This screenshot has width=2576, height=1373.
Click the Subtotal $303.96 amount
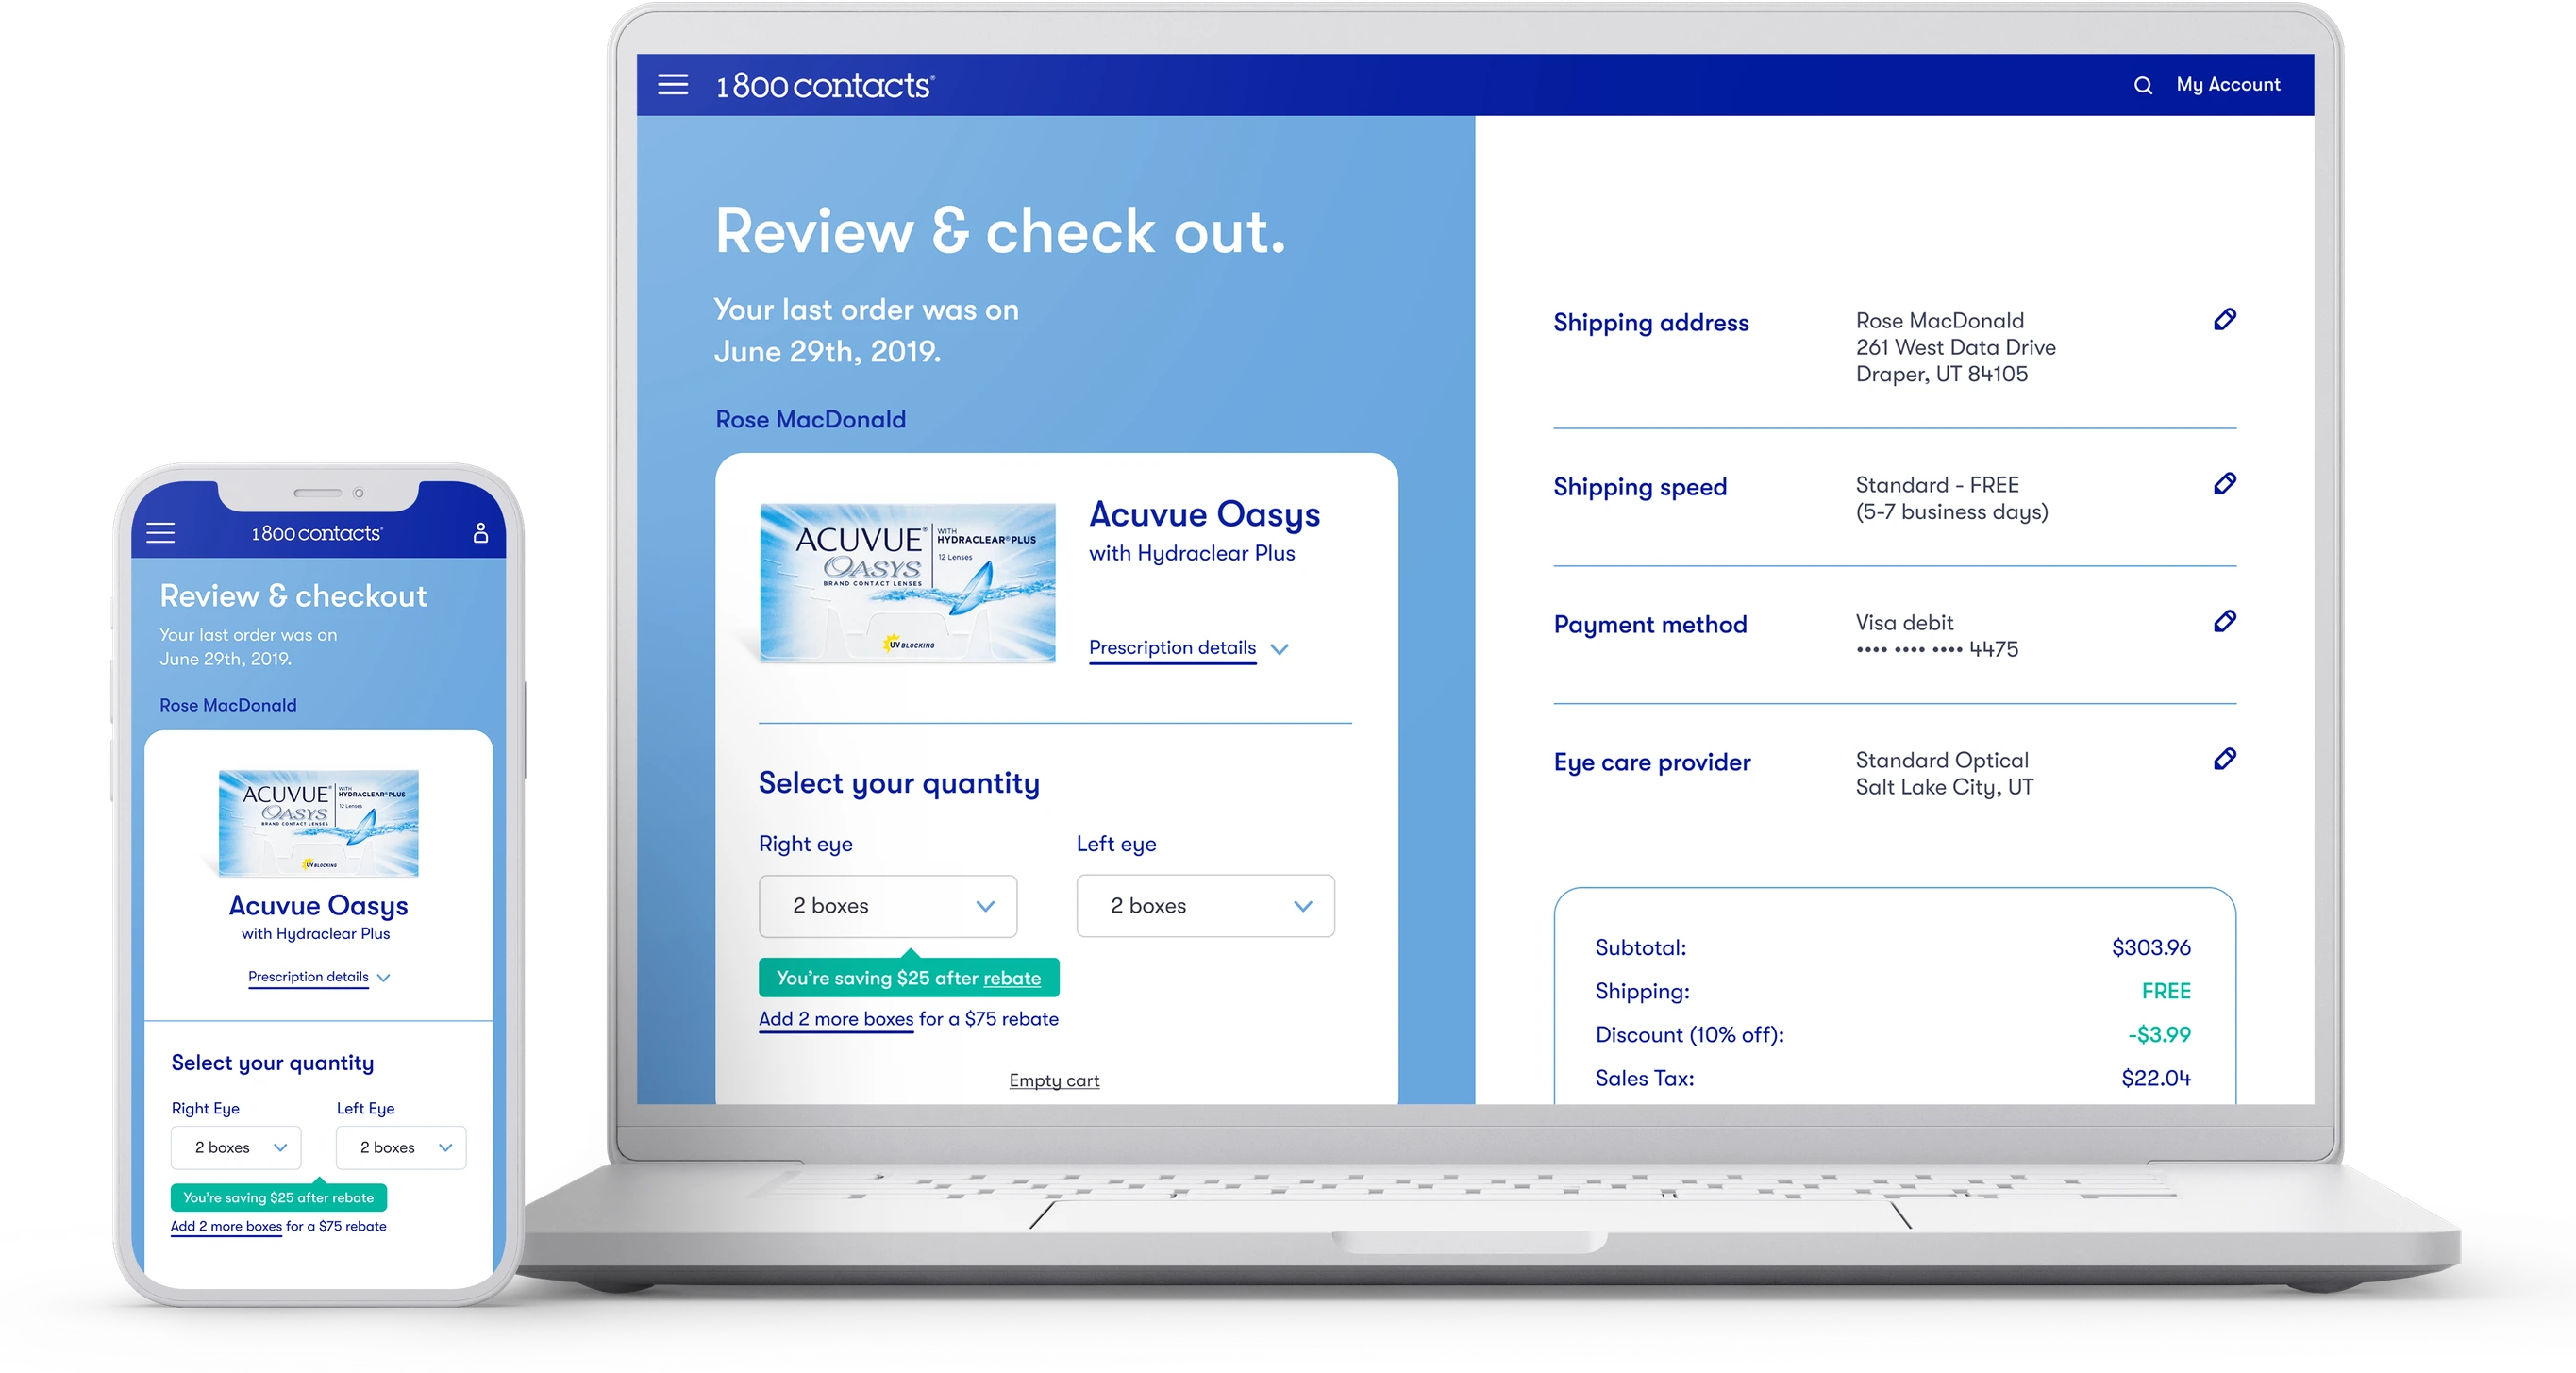pos(2151,947)
